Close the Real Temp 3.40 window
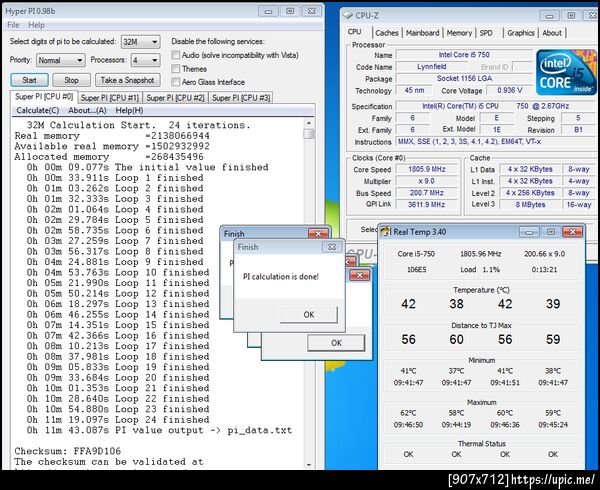The width and height of the screenshot is (600, 490). (572, 232)
